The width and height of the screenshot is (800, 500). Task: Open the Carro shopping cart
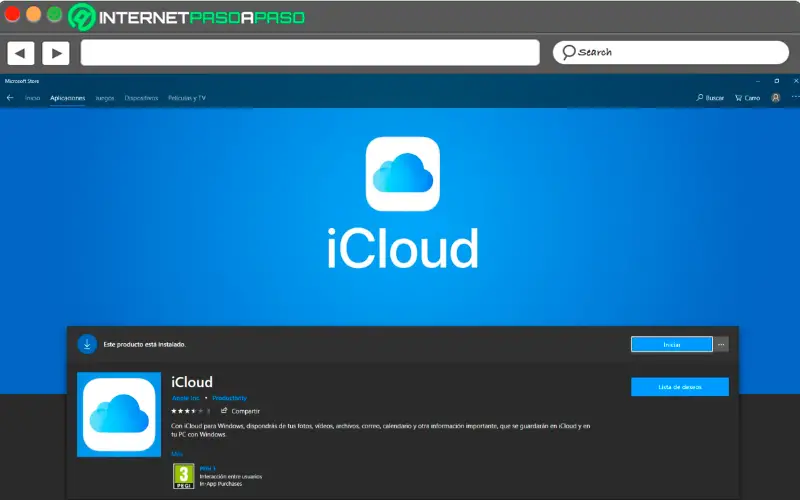[x=747, y=97]
